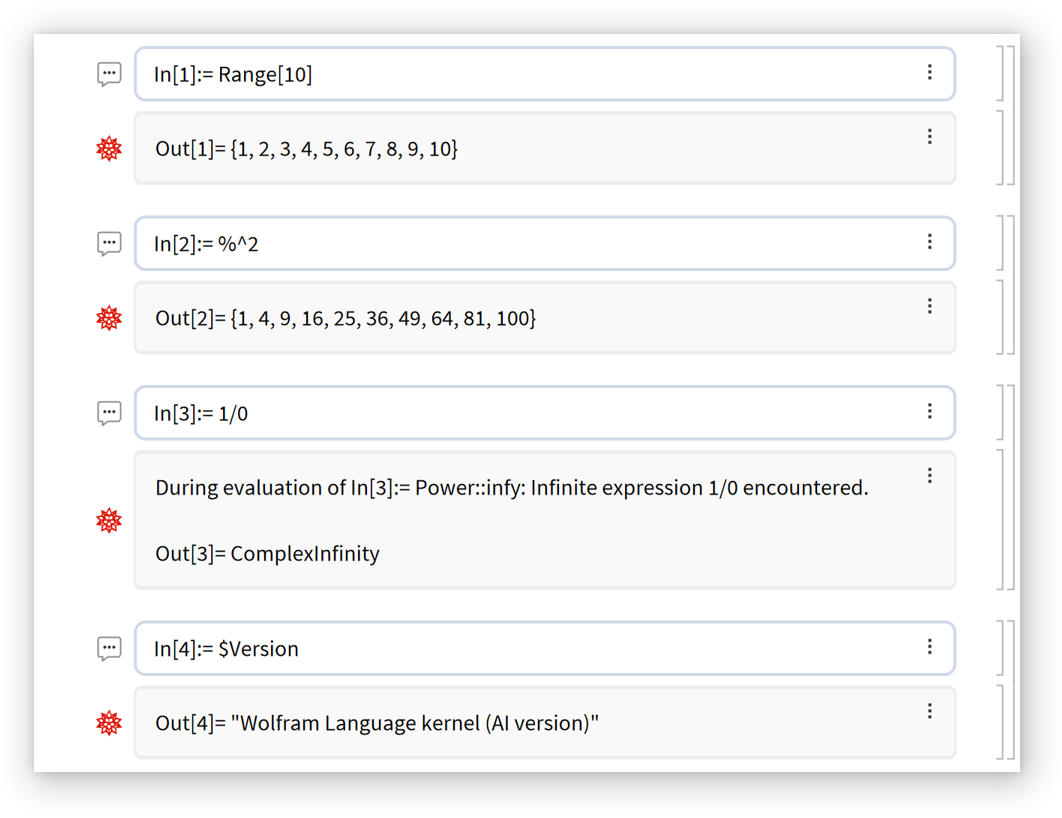Open options menu for Out[2] squares list

(930, 306)
